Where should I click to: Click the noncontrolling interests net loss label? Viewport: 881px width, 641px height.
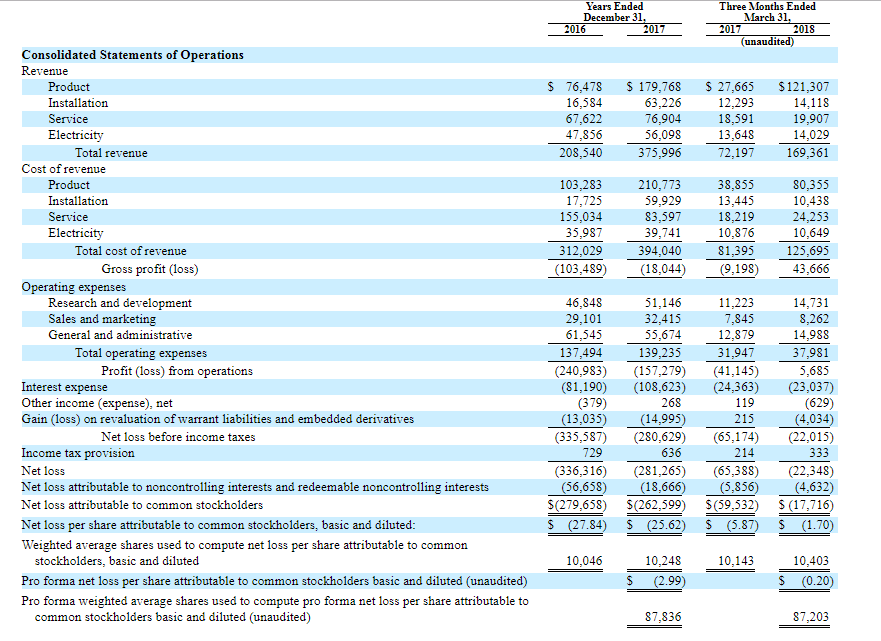coord(255,487)
